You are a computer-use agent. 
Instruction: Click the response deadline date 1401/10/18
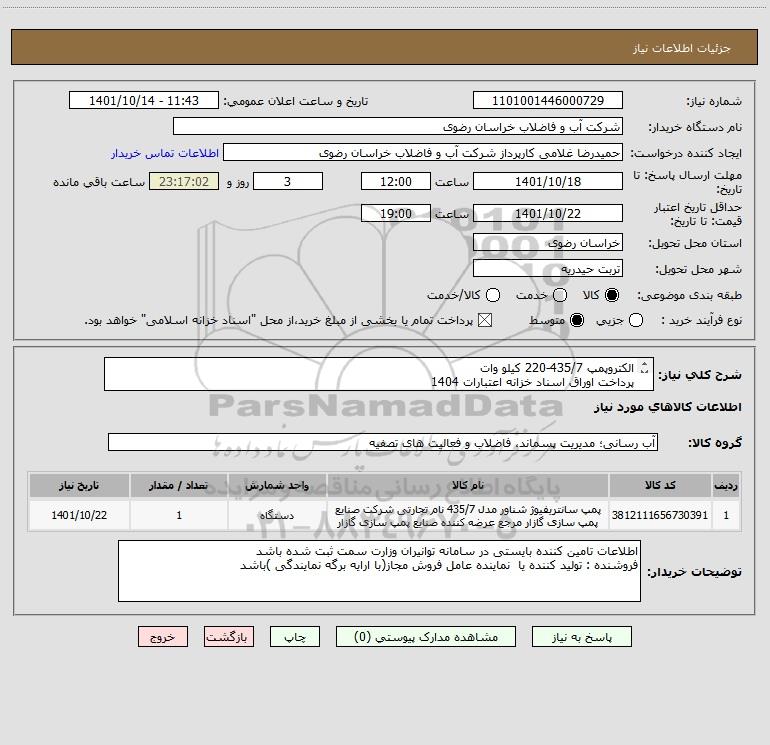click(548, 181)
